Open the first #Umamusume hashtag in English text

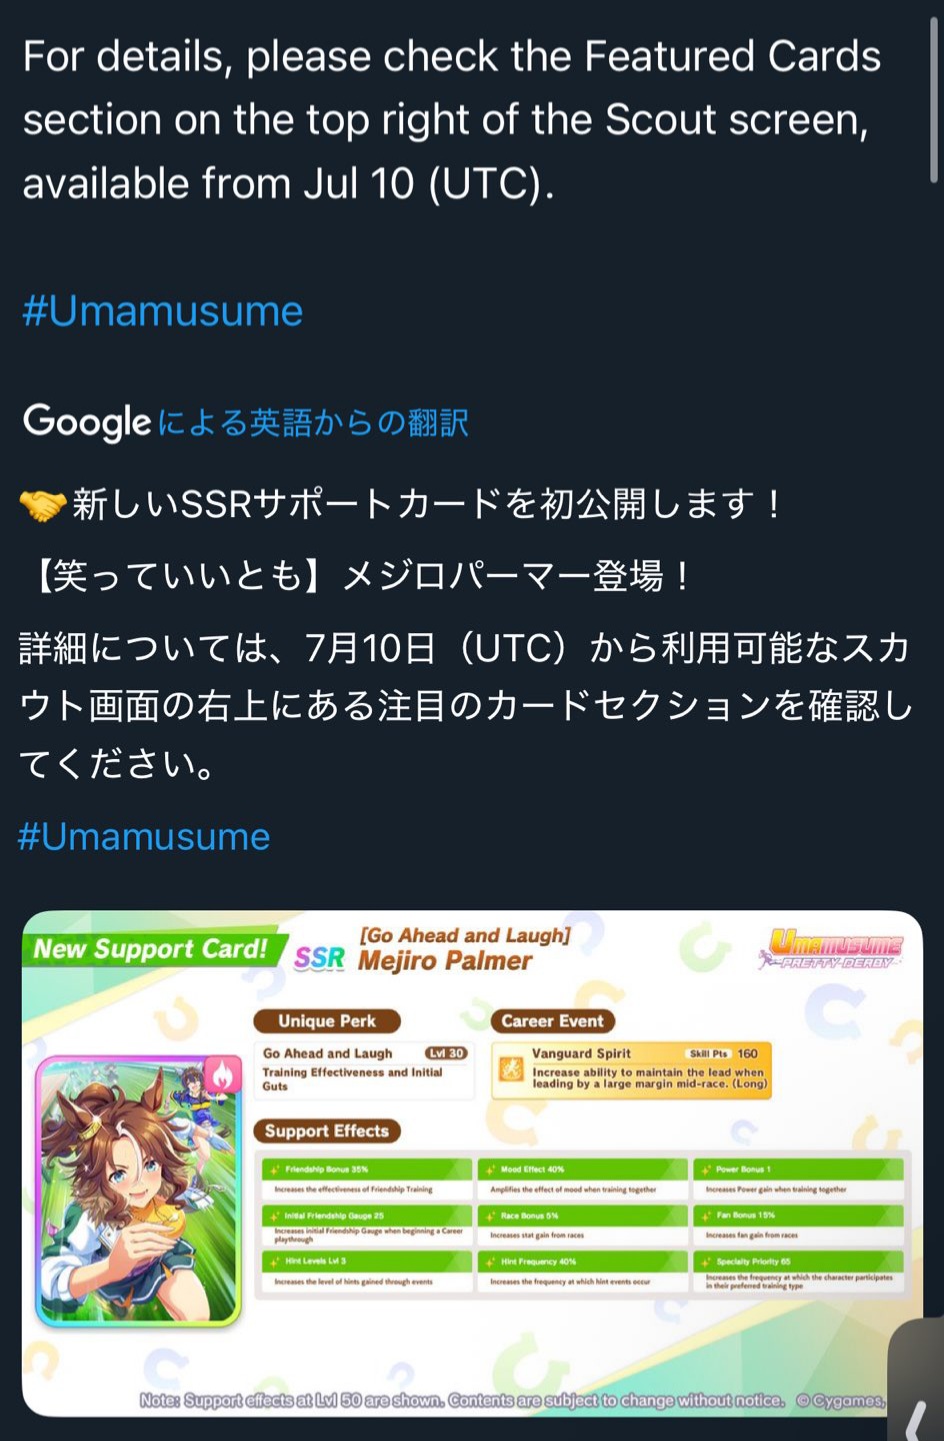point(162,311)
